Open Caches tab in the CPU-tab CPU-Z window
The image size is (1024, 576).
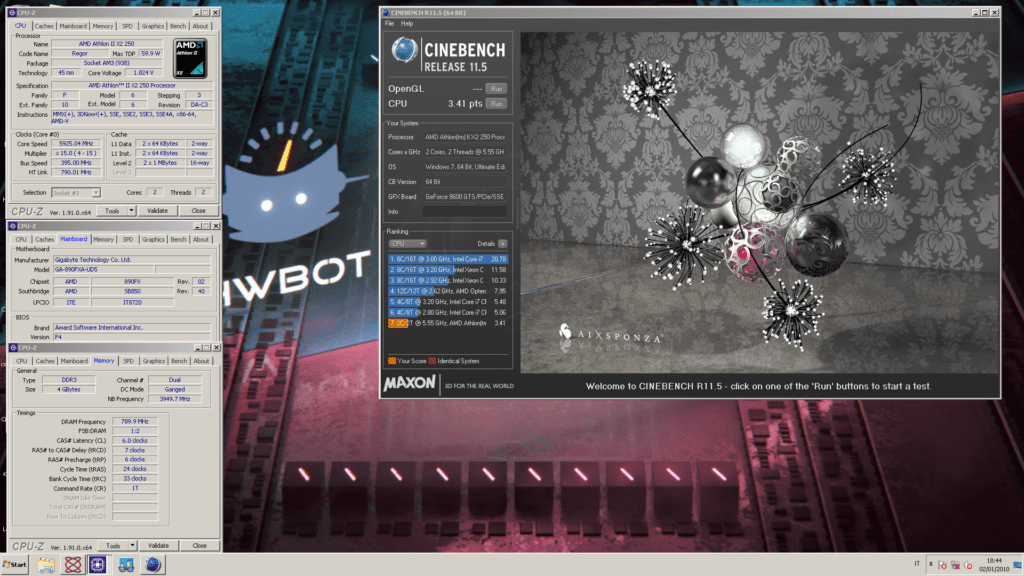(44, 26)
